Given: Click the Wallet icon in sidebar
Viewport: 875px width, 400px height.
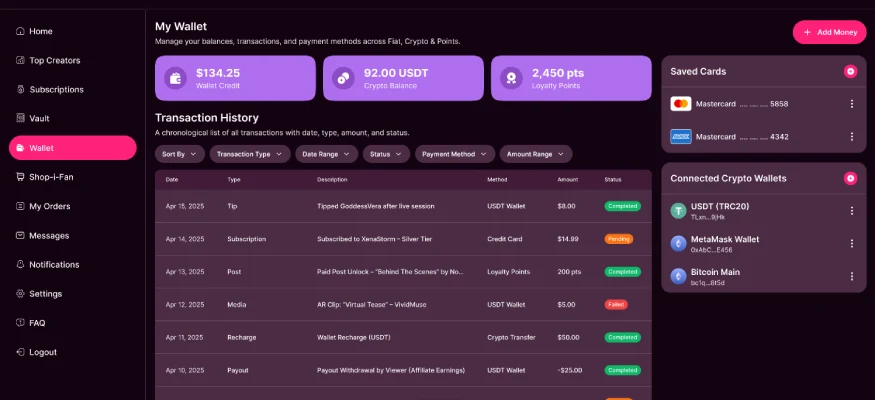Looking at the screenshot, I should tap(20, 148).
